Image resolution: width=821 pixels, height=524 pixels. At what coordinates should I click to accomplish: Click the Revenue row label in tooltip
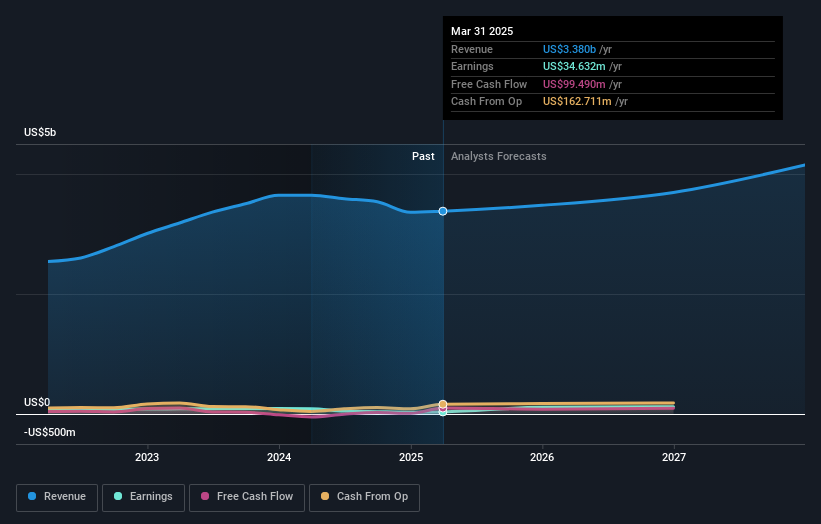[x=472, y=49]
